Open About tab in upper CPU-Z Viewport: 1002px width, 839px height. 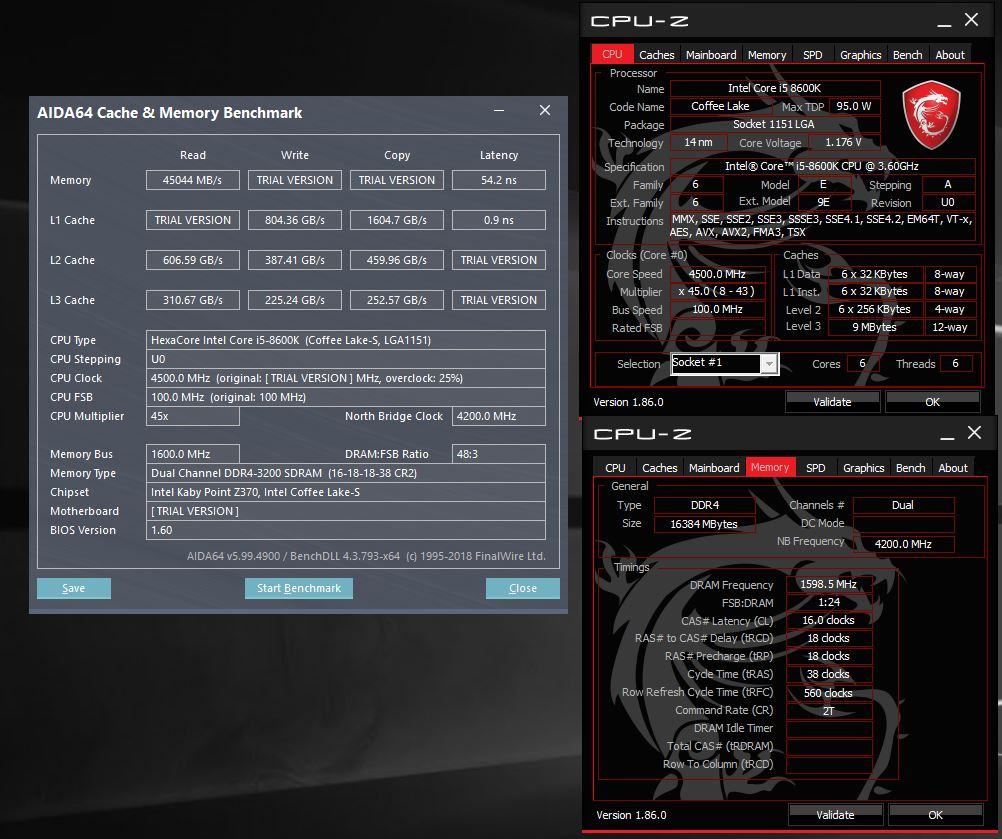[950, 55]
